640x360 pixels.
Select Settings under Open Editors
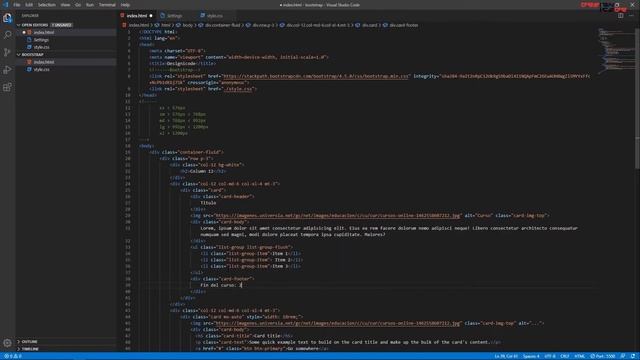(x=41, y=40)
